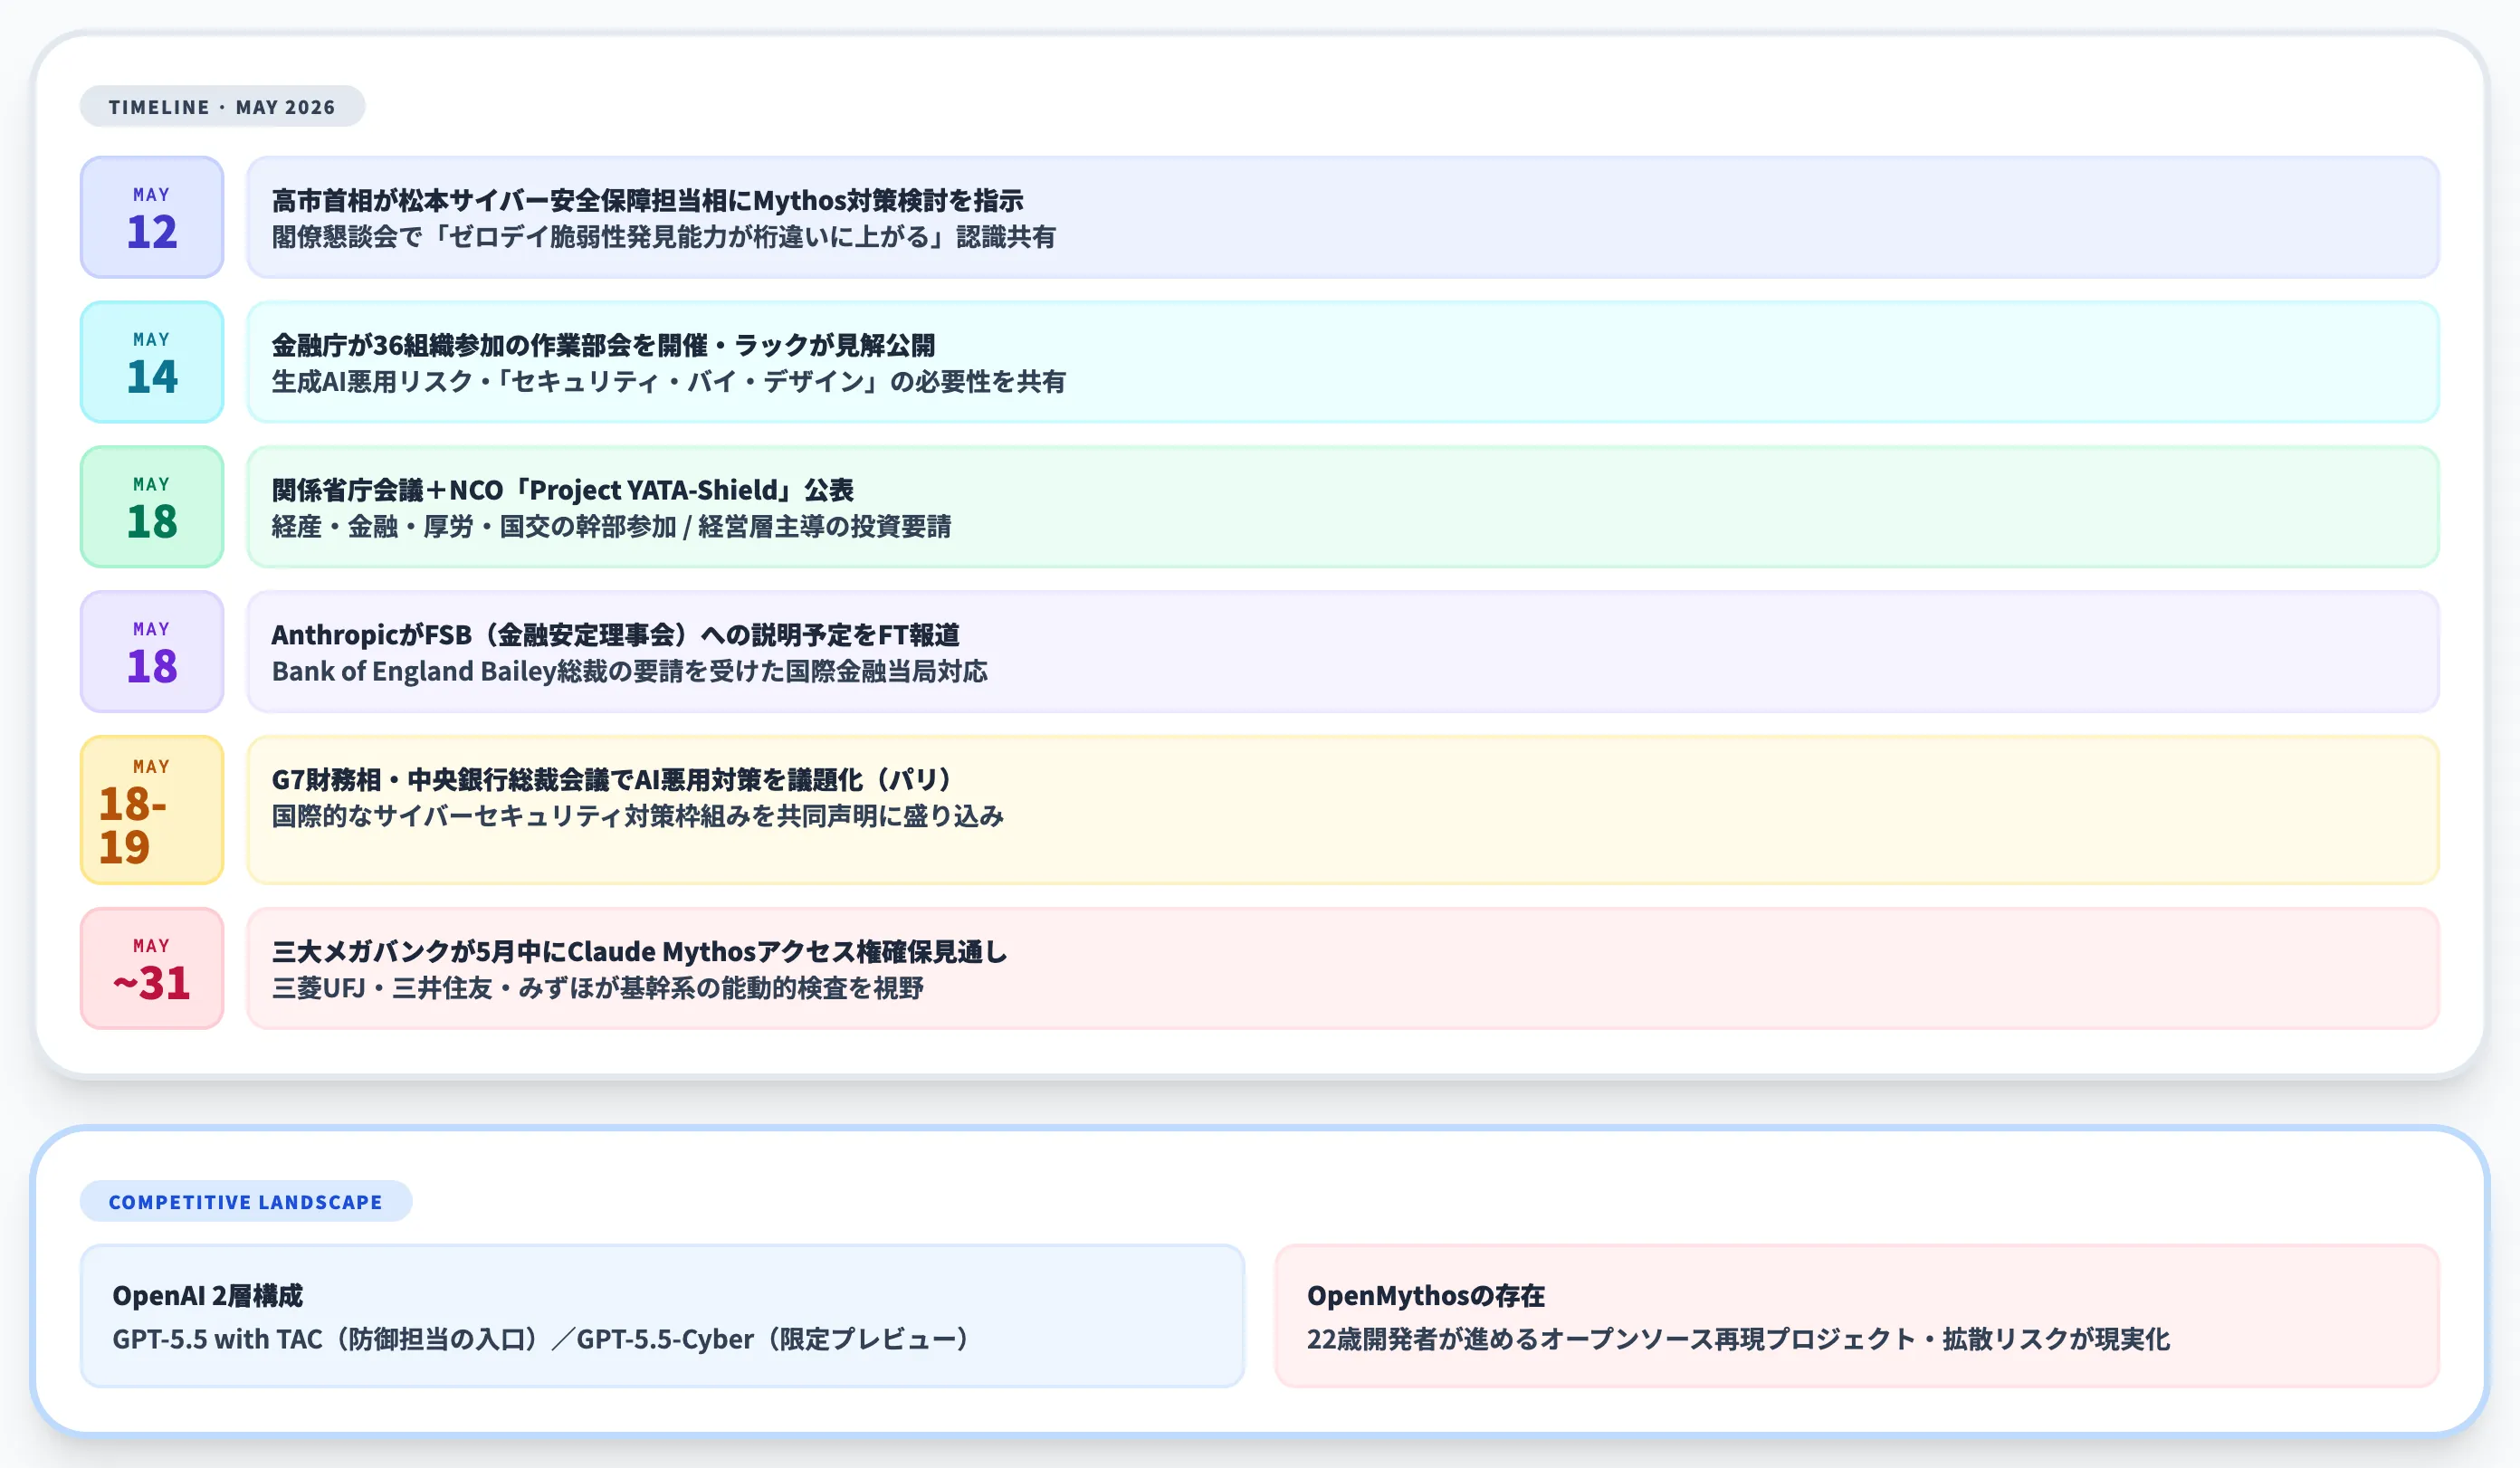Screen dimensions: 2520x1468
Task: Select the green MAY 18 badge beside the YATA-Shield row
Action: pos(152,507)
